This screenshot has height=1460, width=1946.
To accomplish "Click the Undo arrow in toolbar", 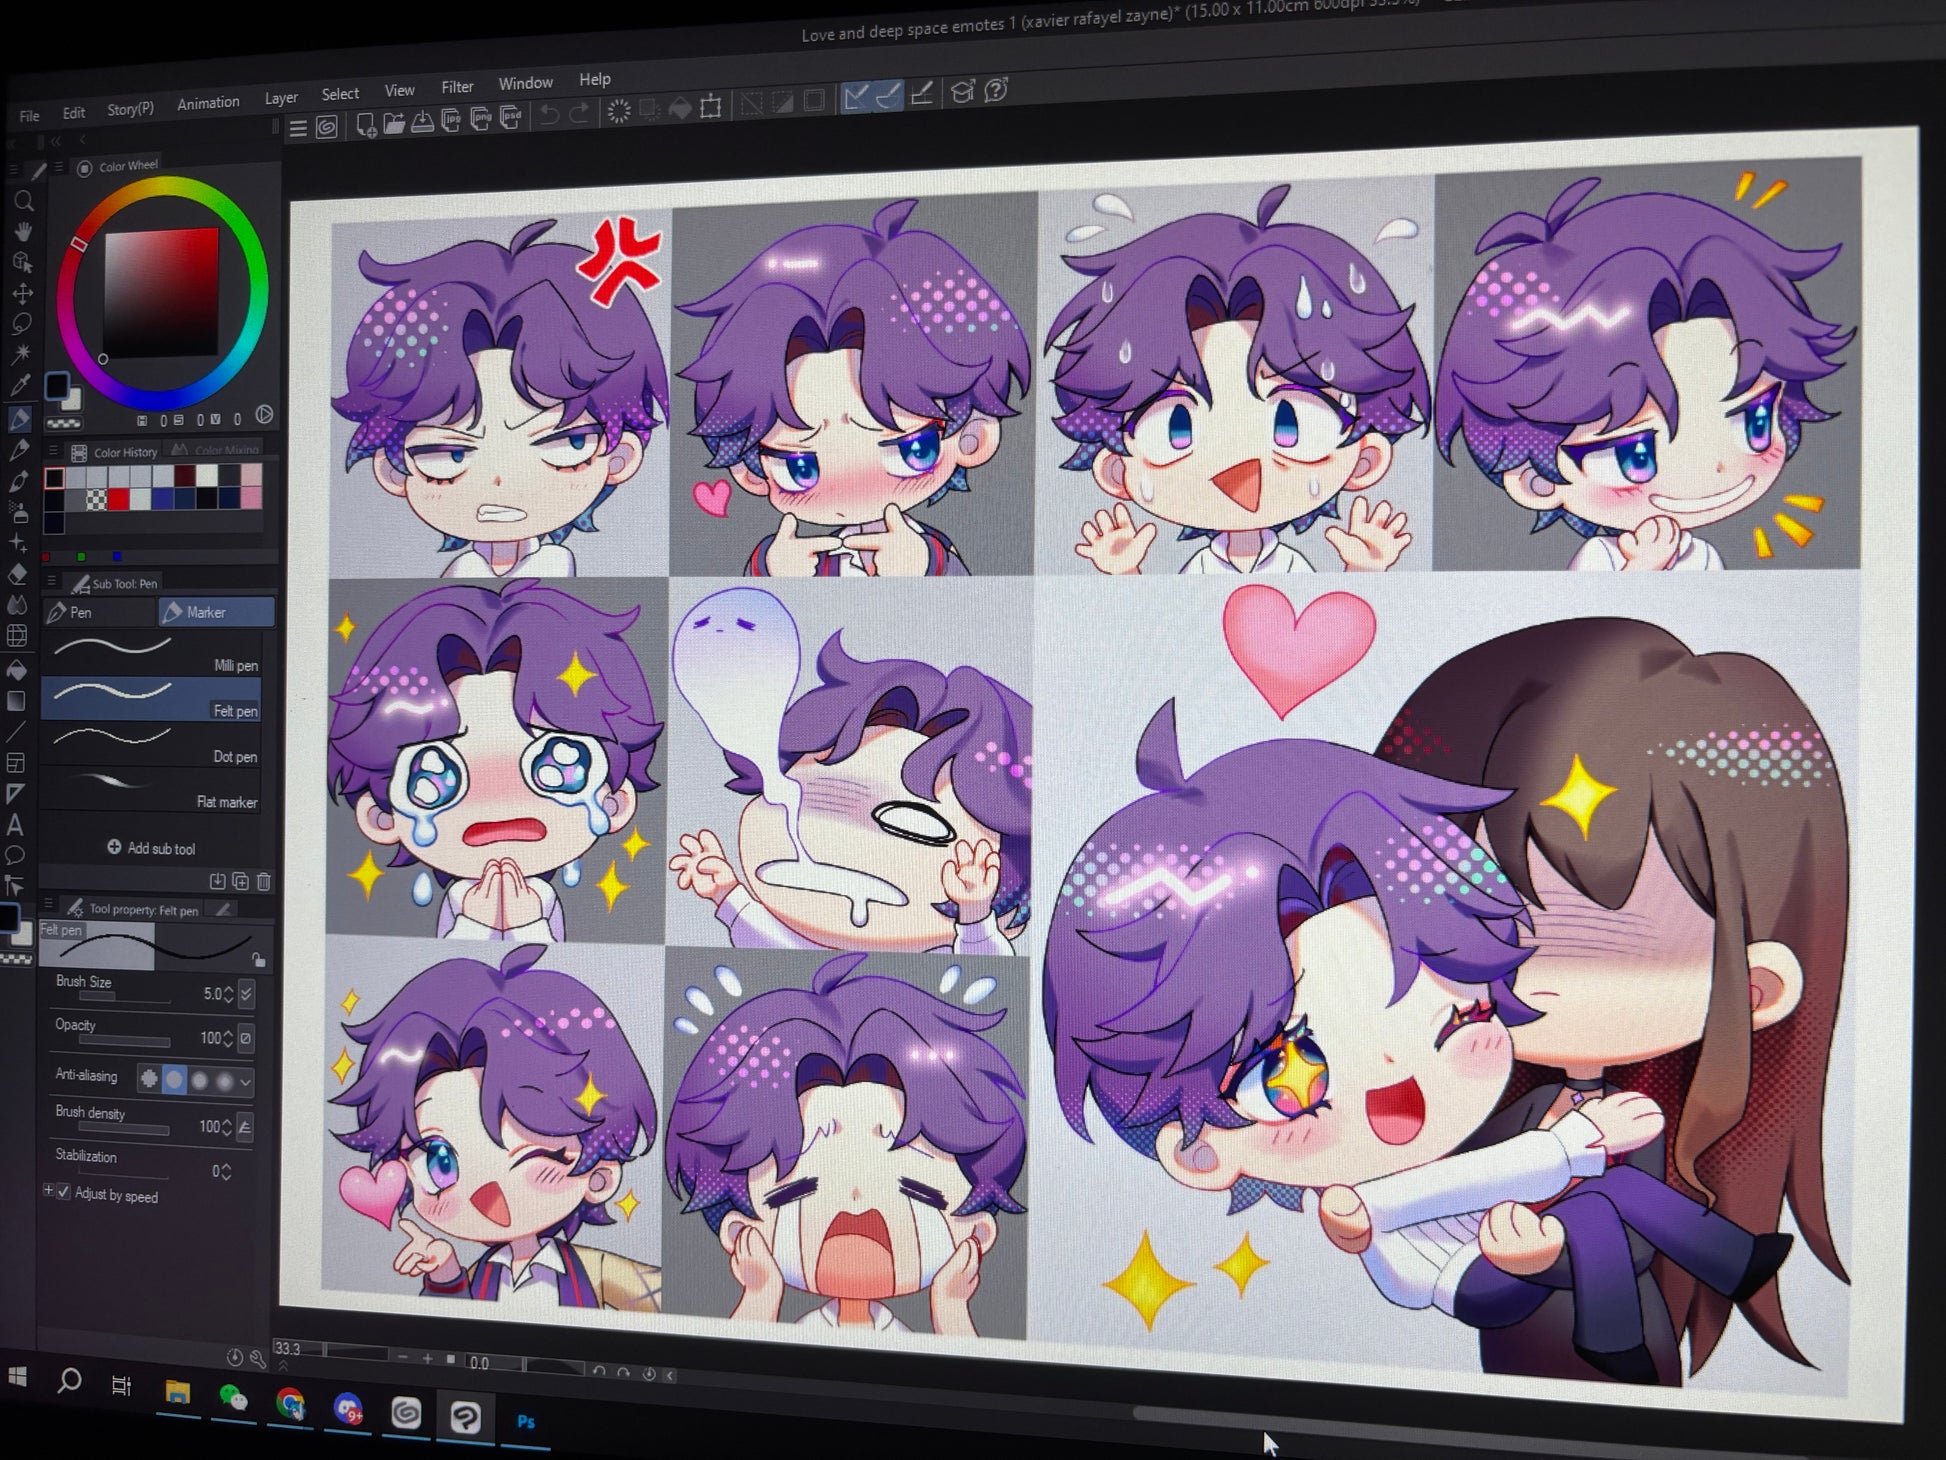I will (x=549, y=115).
